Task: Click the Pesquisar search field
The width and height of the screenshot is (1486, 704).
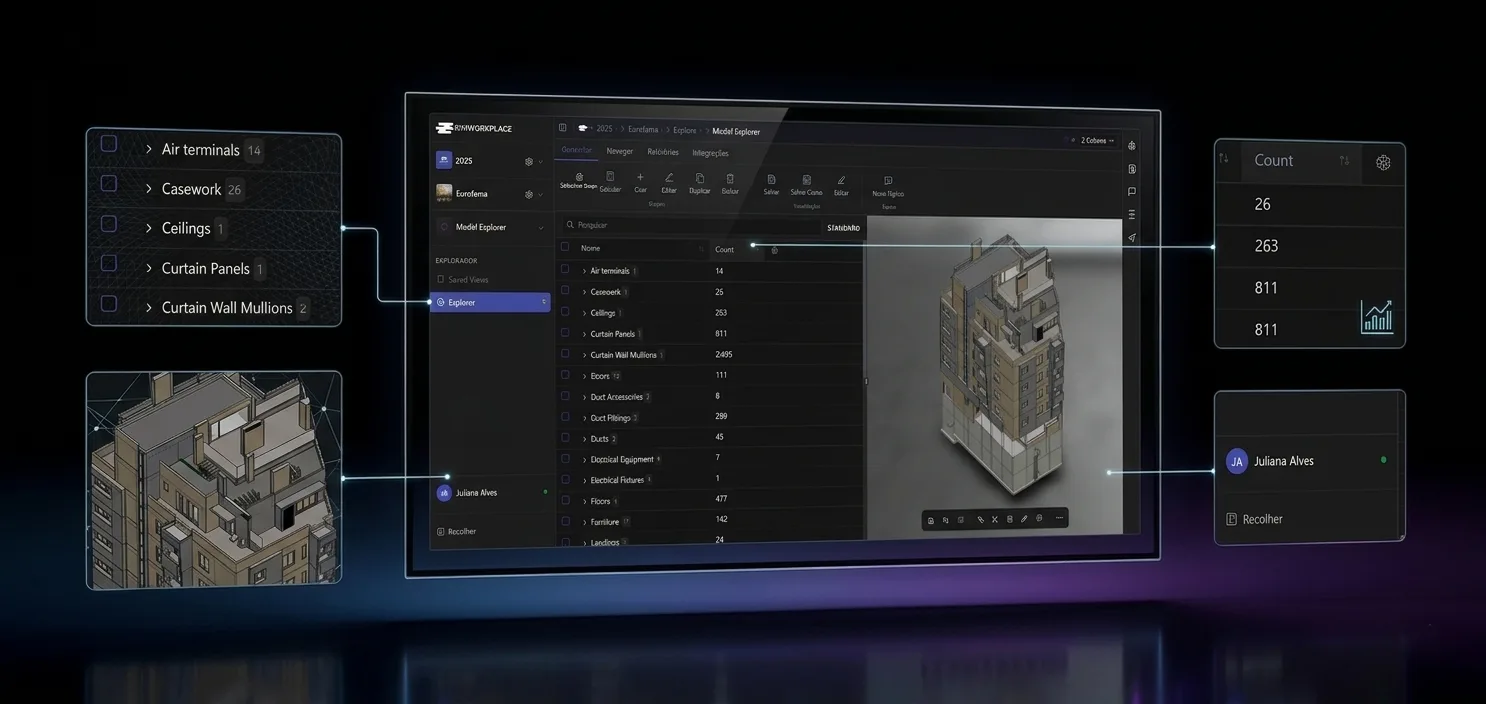Action: pyautogui.click(x=690, y=226)
